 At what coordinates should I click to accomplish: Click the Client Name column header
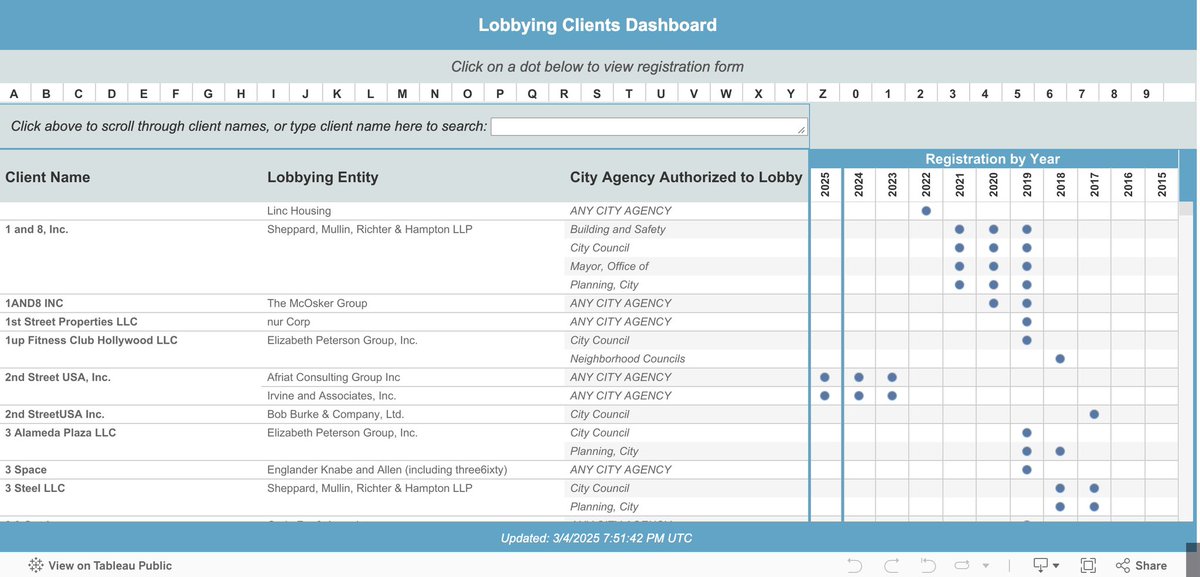[47, 177]
